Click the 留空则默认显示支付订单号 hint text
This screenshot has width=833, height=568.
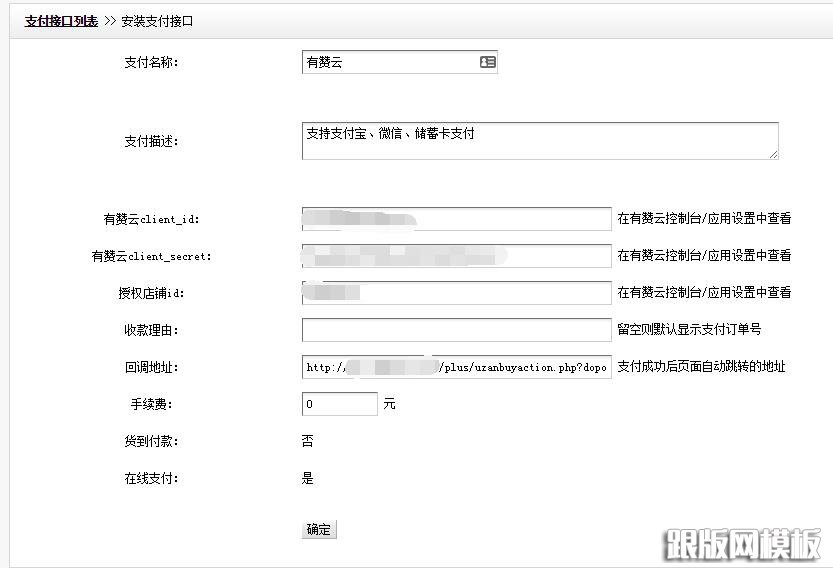point(689,329)
